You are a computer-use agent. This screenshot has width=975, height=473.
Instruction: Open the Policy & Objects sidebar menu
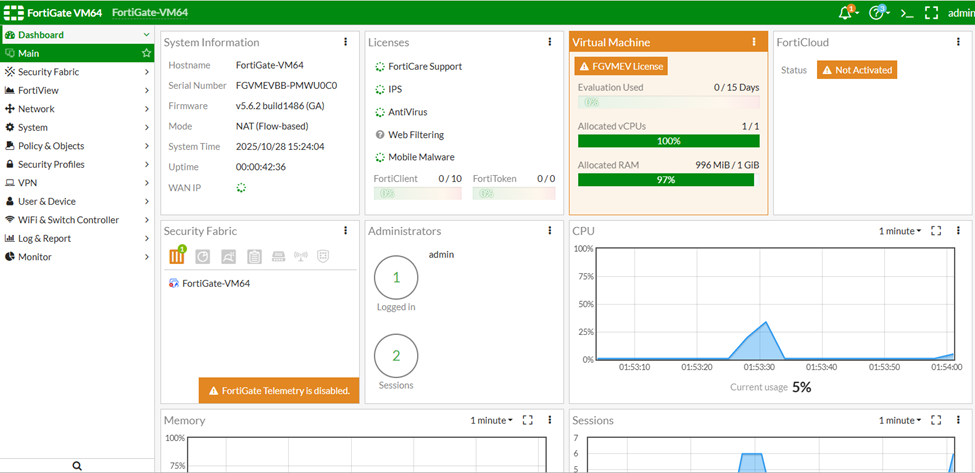coord(77,146)
